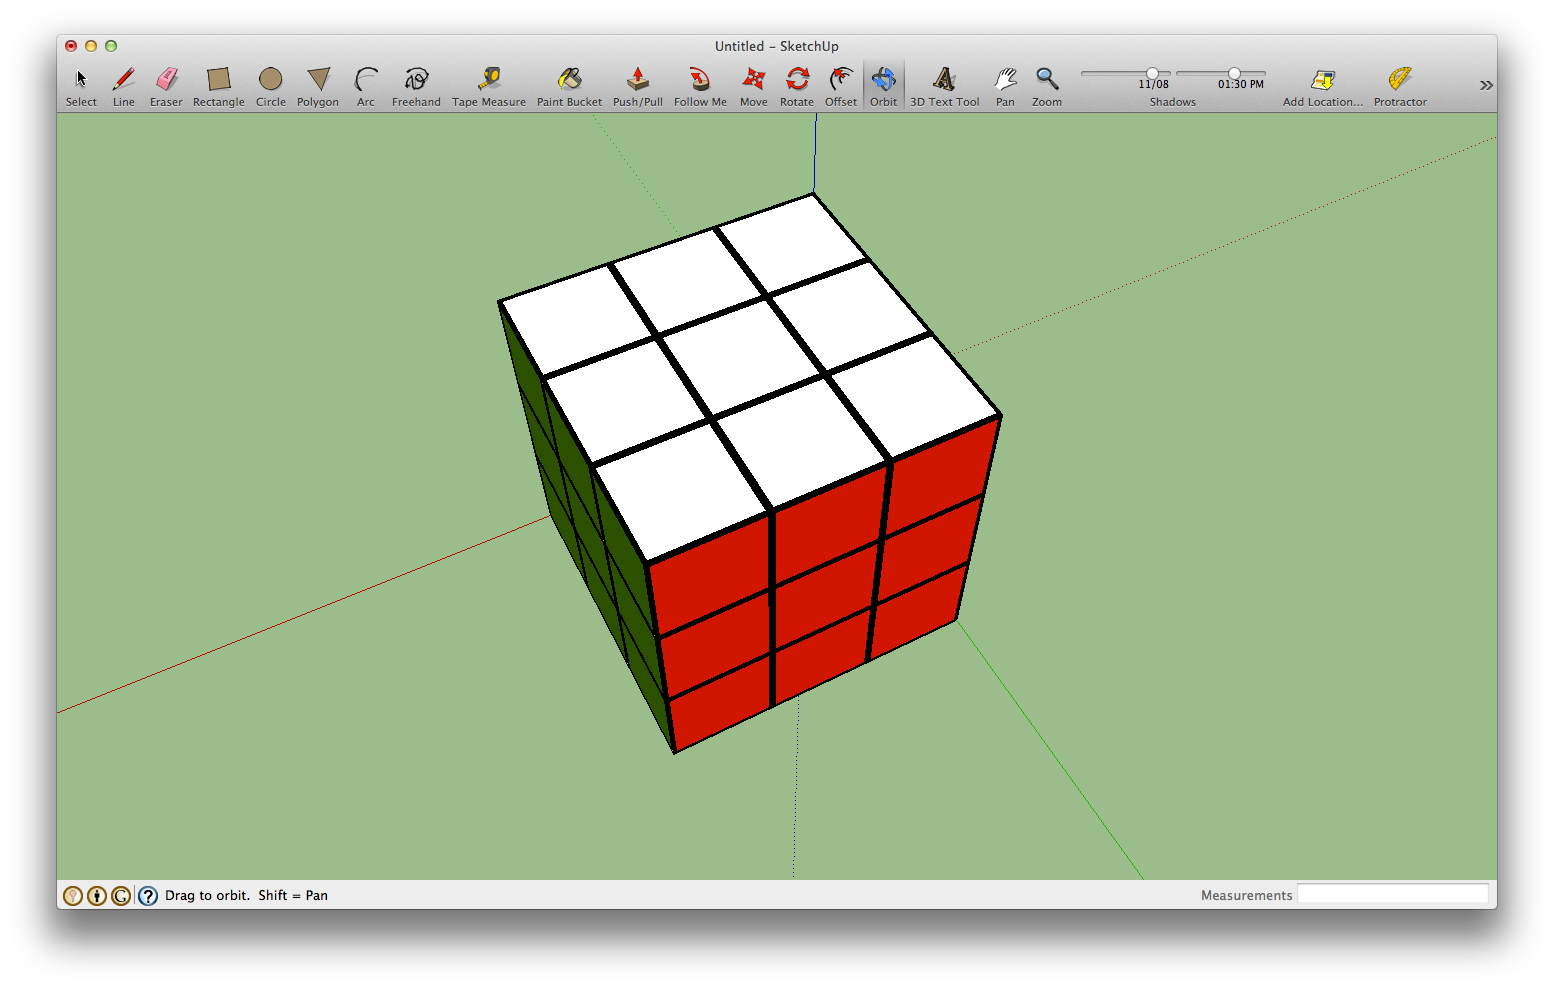Pick the Polygon tool
Screen dimensions: 1554x988
pos(317,80)
